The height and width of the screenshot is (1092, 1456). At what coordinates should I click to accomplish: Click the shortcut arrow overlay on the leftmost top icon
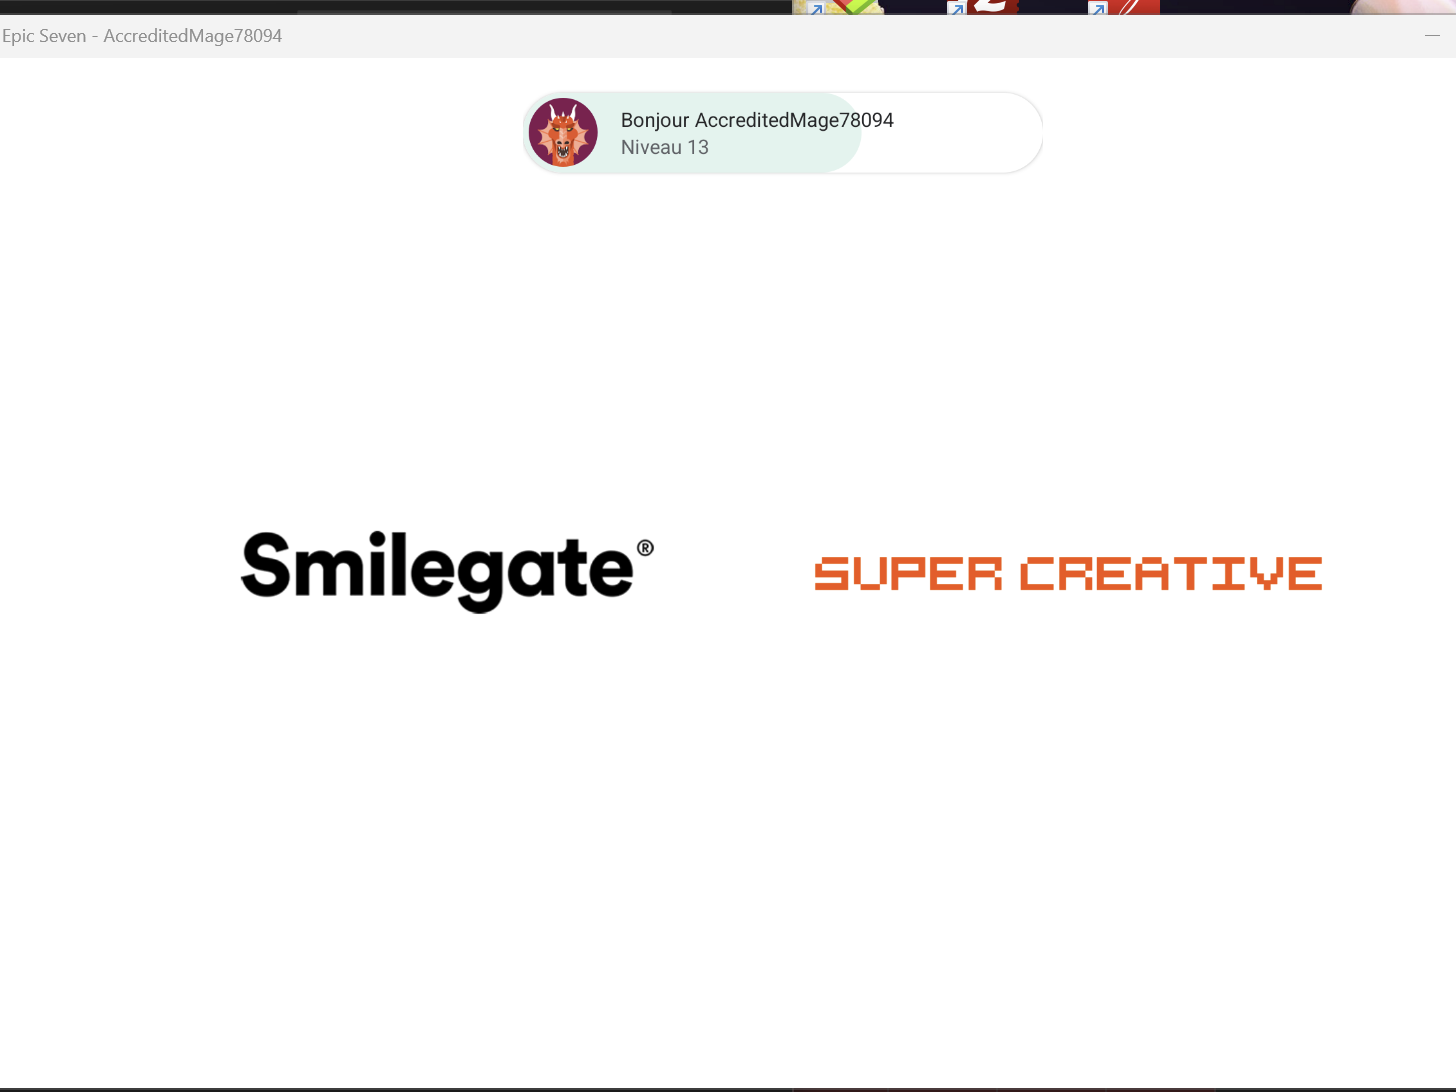click(x=816, y=7)
